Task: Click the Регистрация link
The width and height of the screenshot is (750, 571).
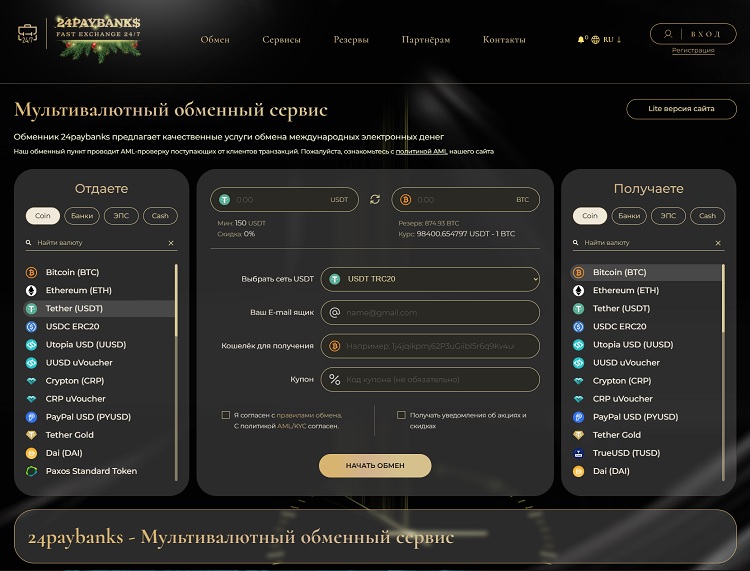Action: click(693, 50)
